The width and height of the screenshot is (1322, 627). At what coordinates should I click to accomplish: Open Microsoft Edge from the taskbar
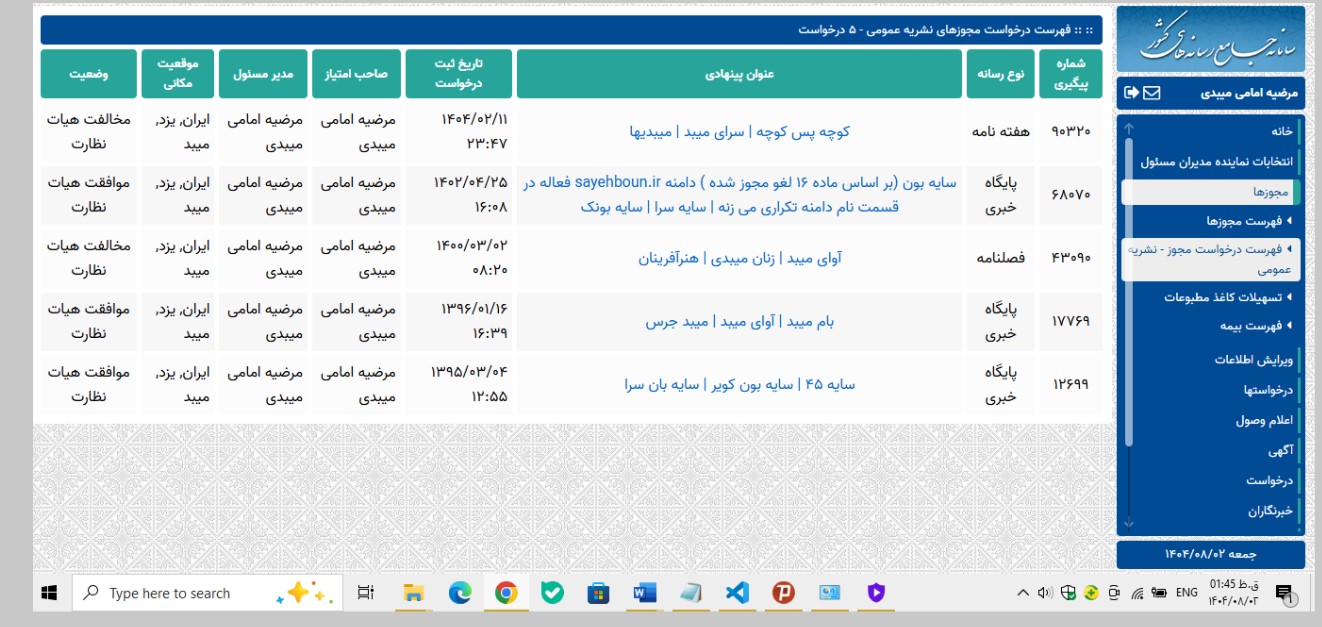pyautogui.click(x=460, y=593)
